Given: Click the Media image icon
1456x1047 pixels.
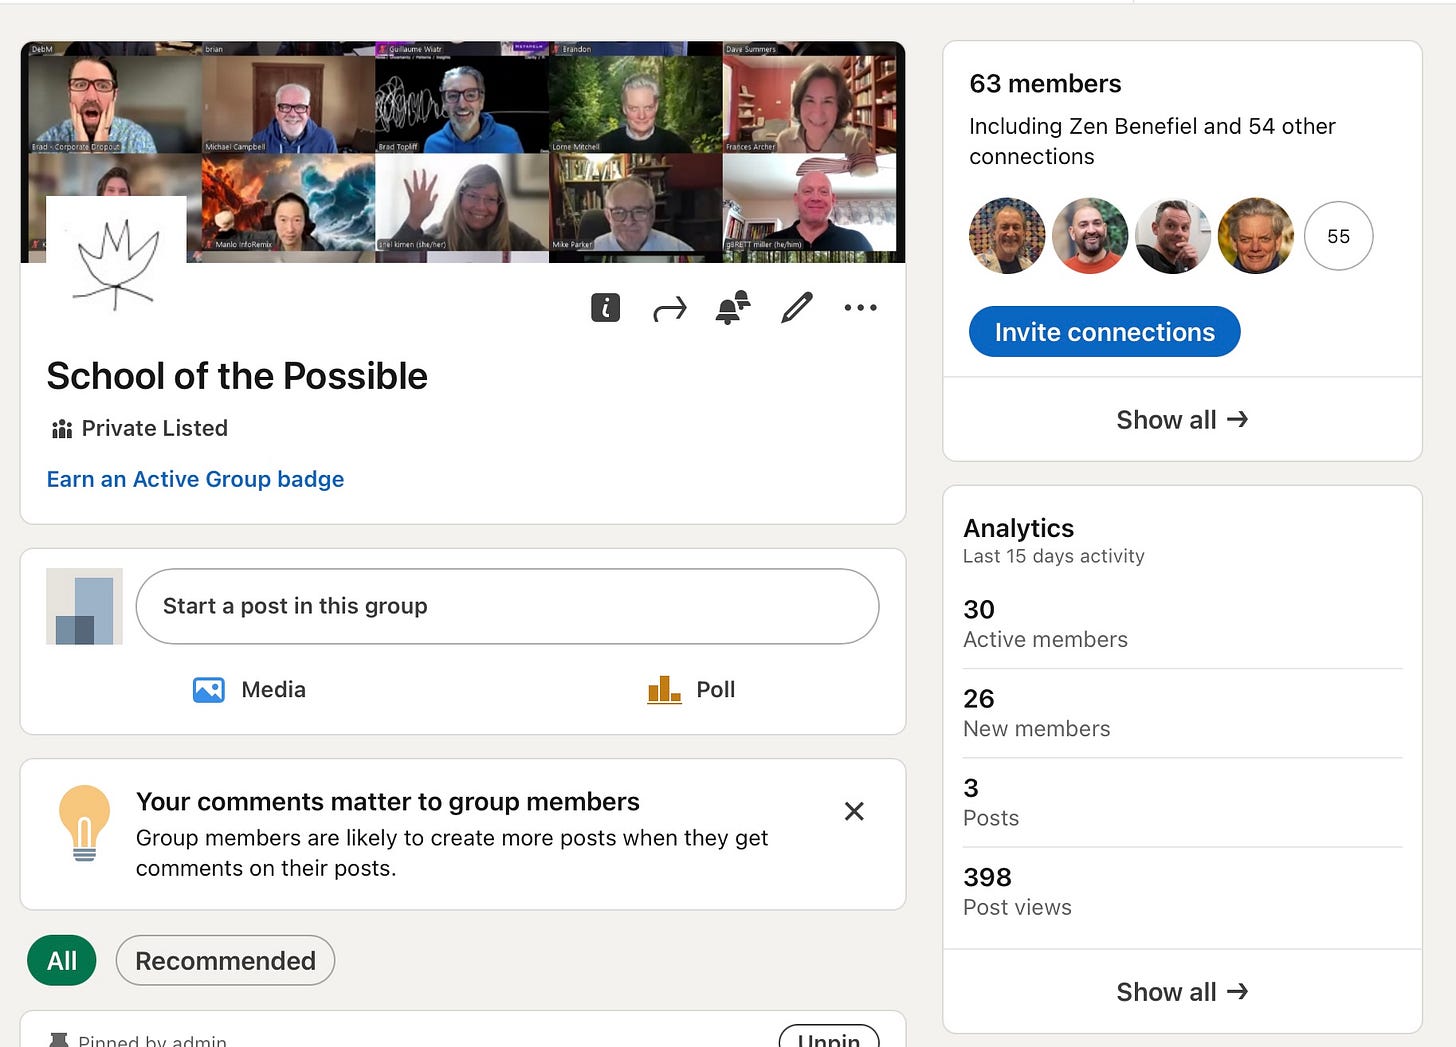Looking at the screenshot, I should point(208,690).
